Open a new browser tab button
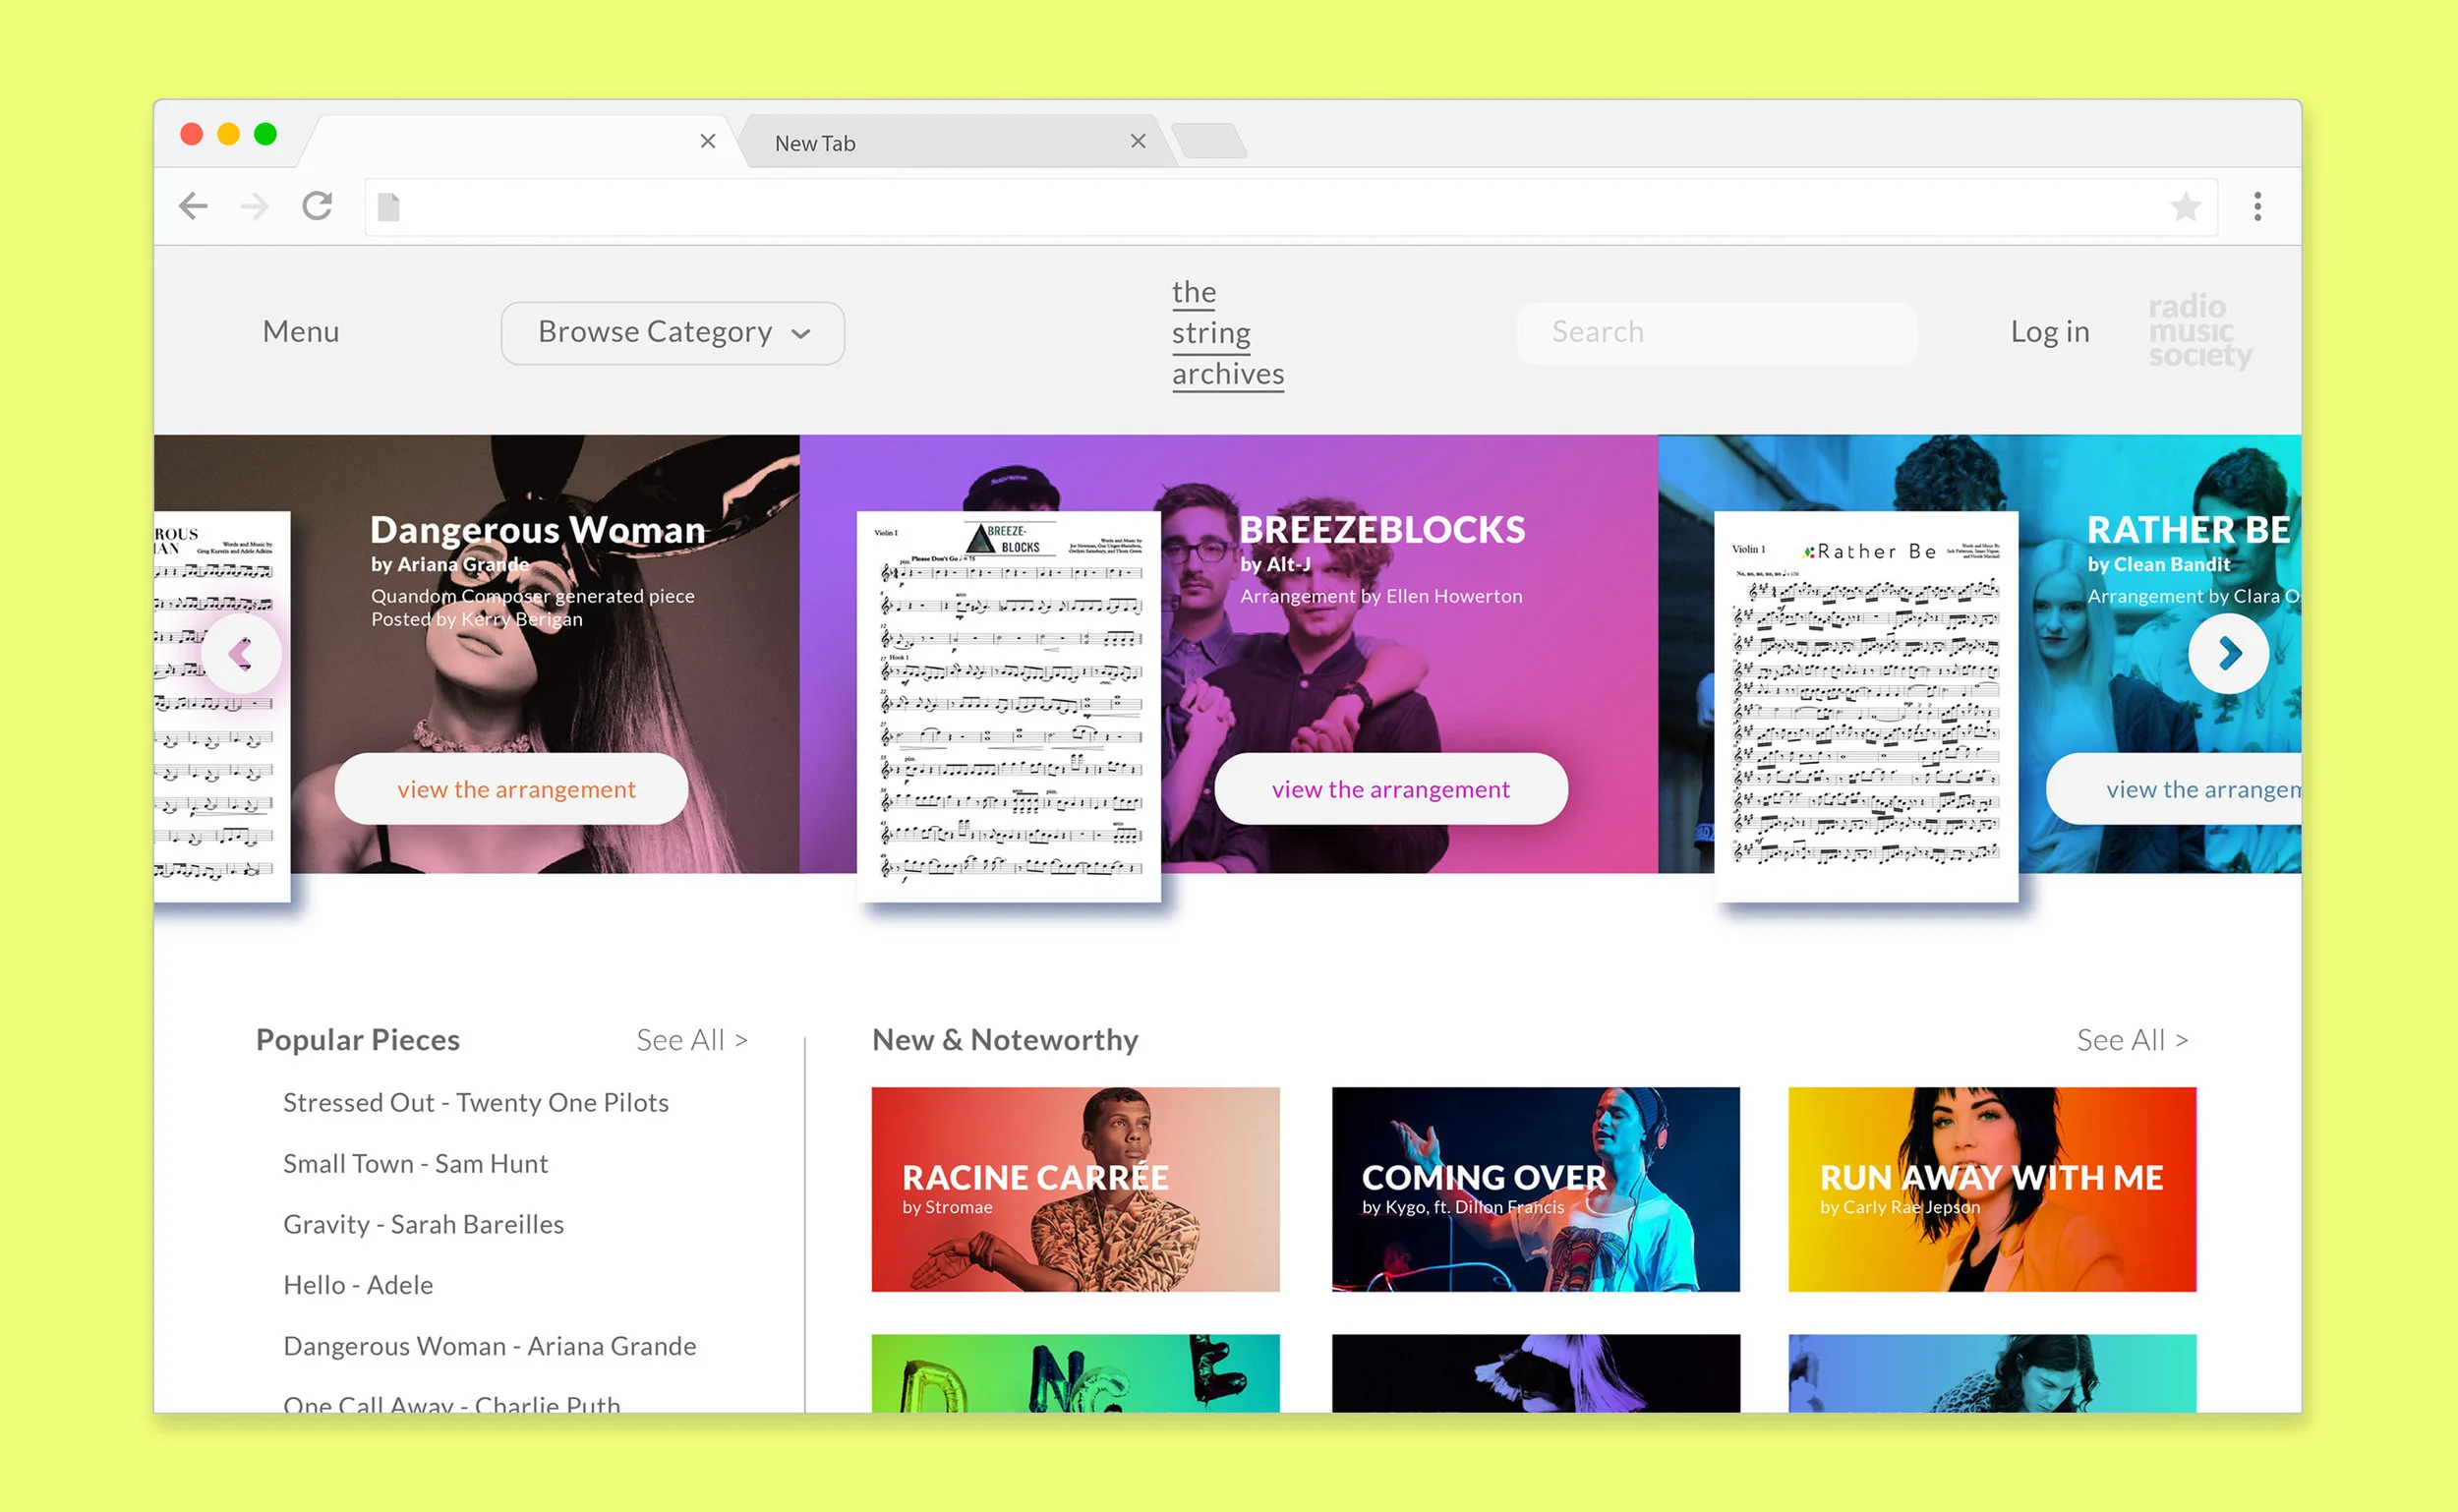The image size is (2458, 1512). pyautogui.click(x=1209, y=141)
